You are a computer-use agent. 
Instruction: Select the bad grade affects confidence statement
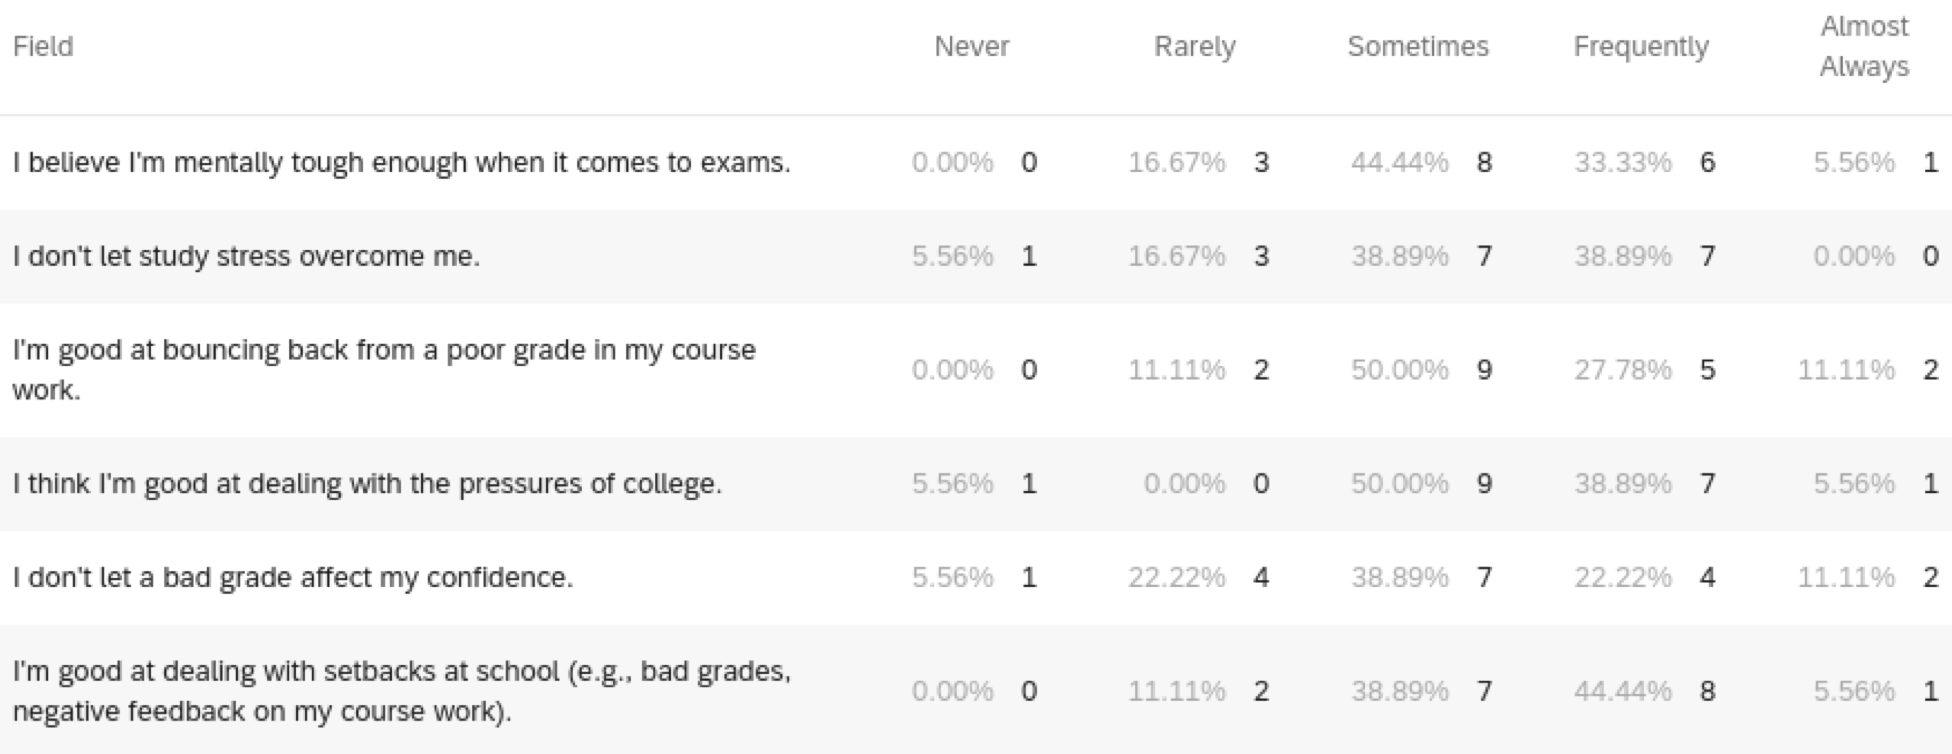[x=292, y=578]
